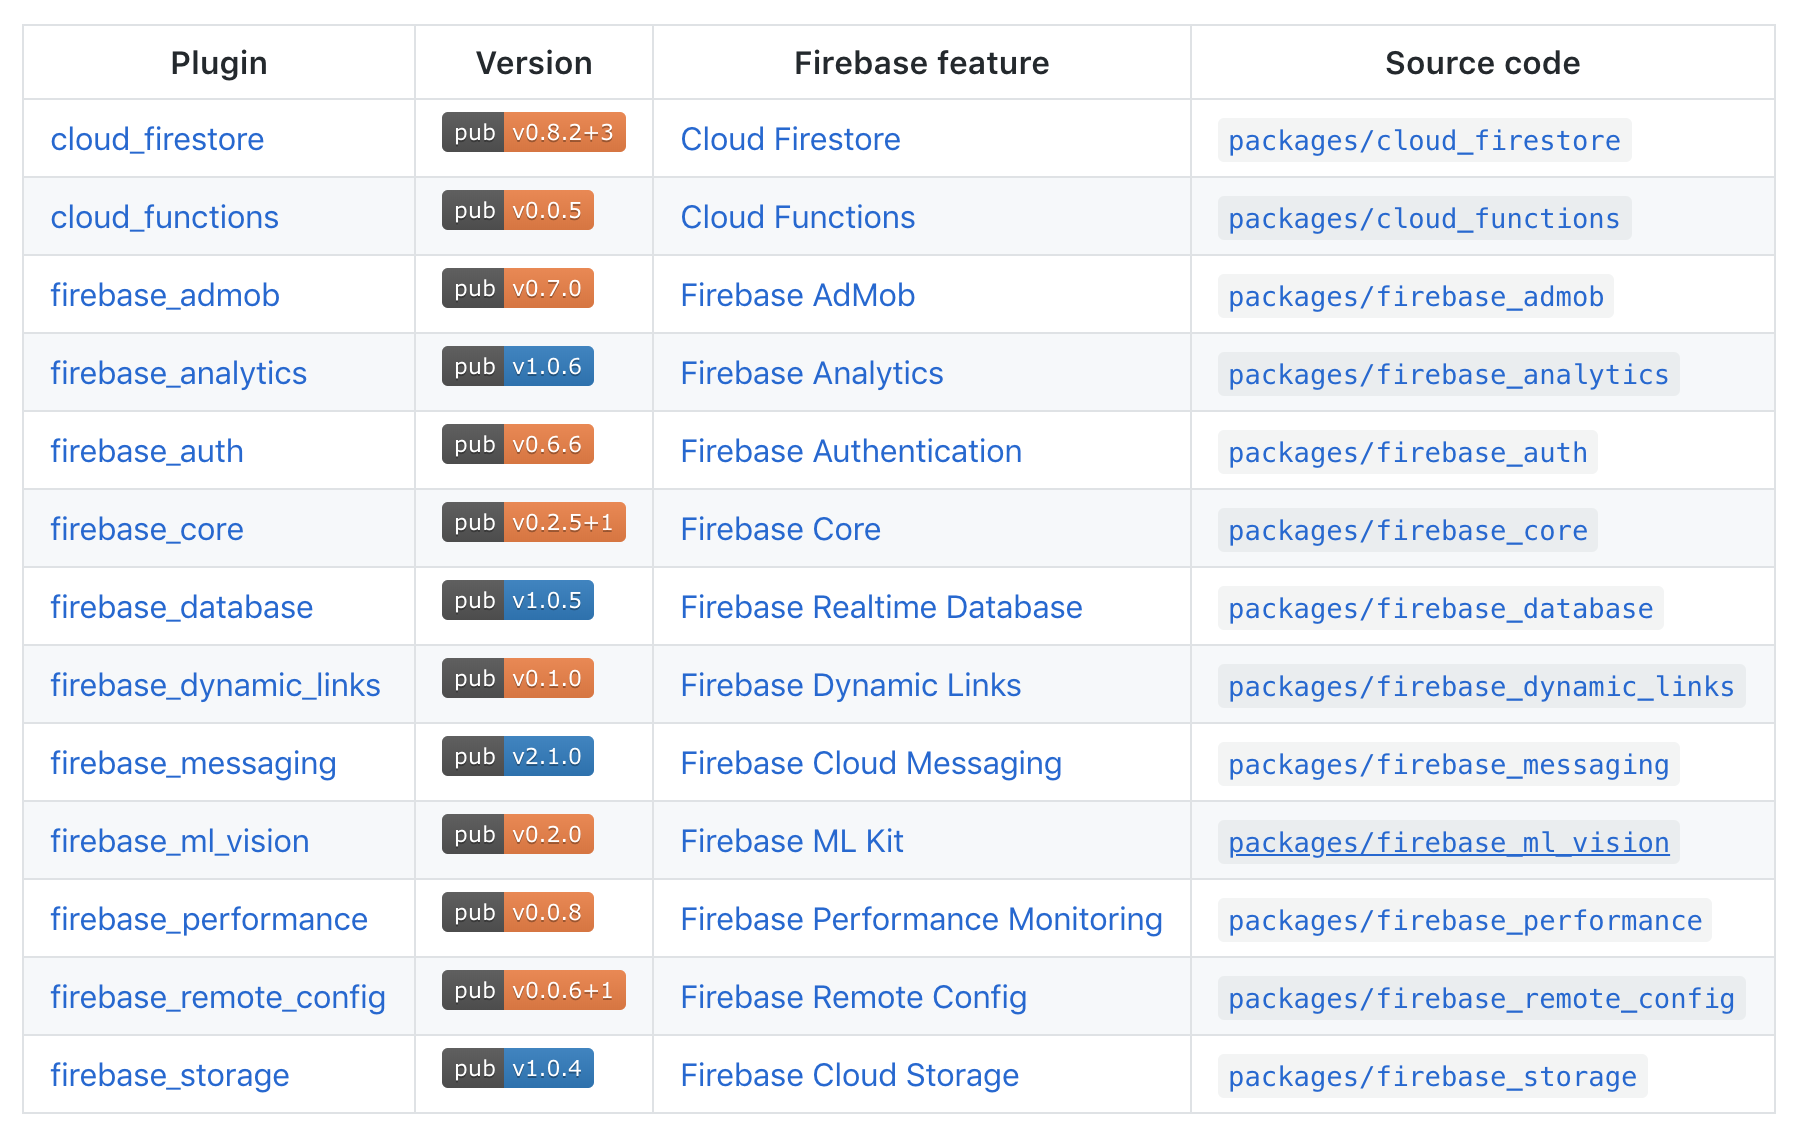This screenshot has height=1146, width=1804.
Task: Follow the Firebase Core feature link
Action: [781, 529]
